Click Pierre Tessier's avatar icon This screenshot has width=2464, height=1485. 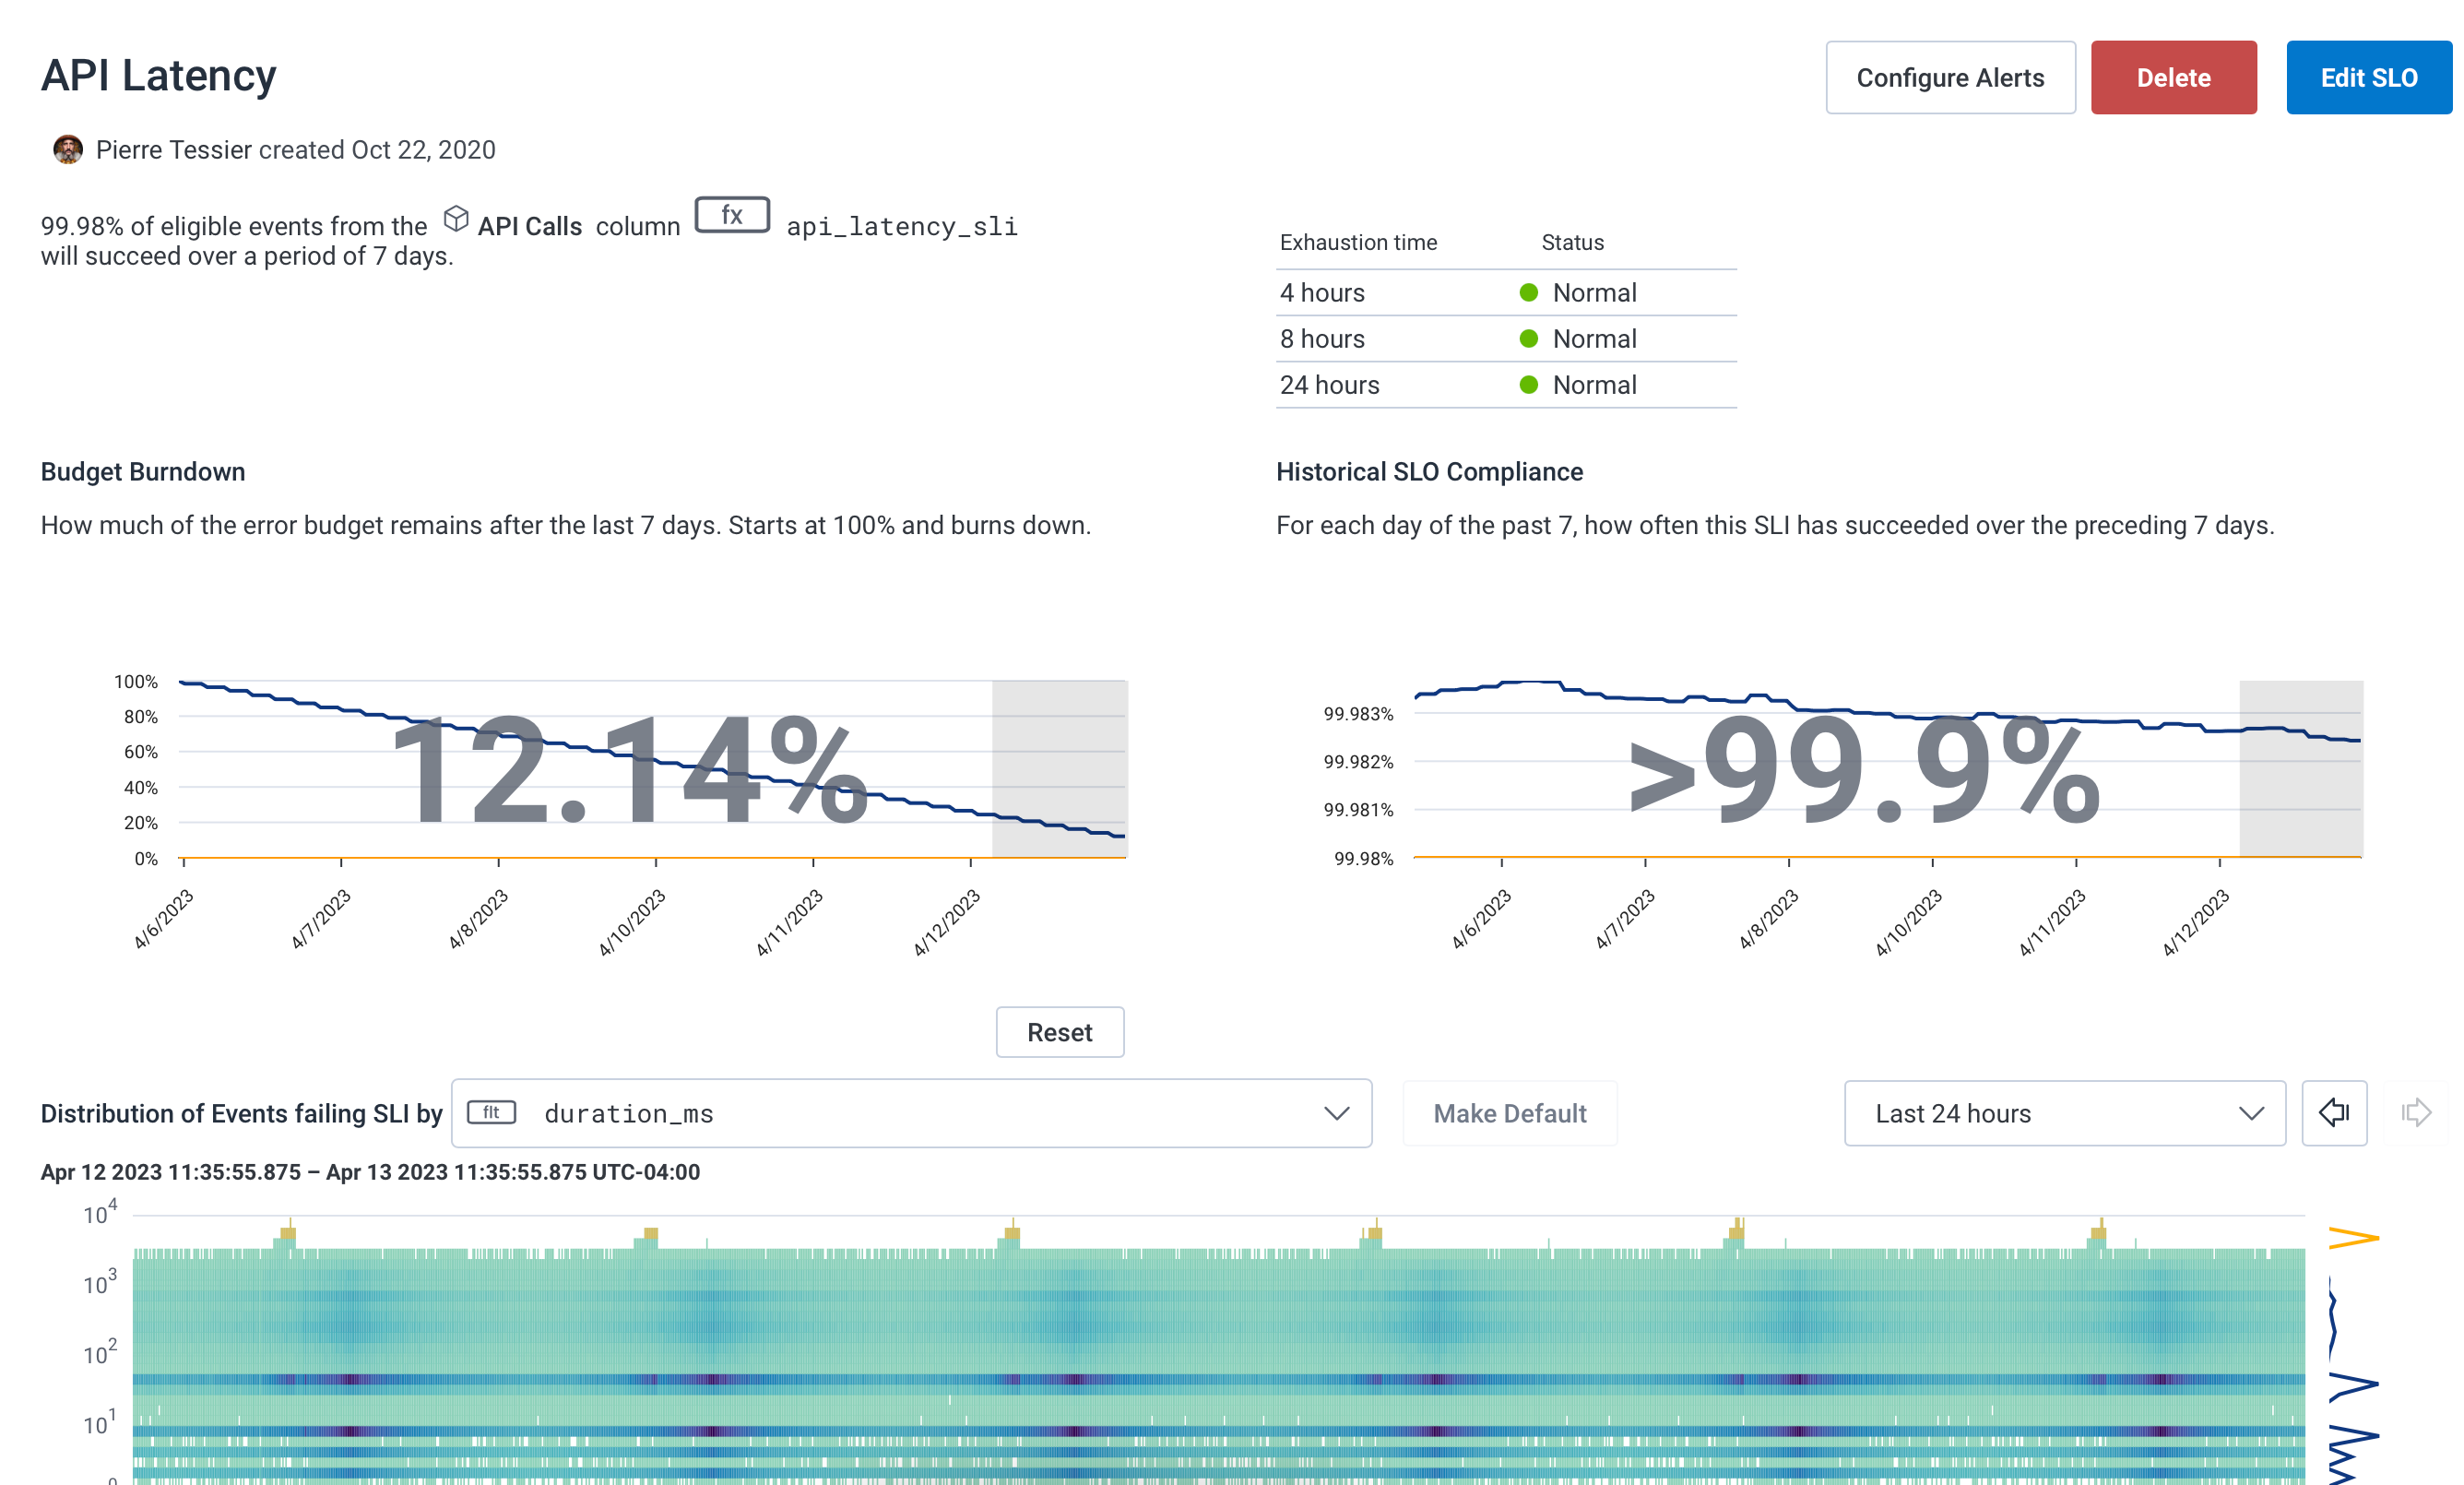tap(68, 150)
